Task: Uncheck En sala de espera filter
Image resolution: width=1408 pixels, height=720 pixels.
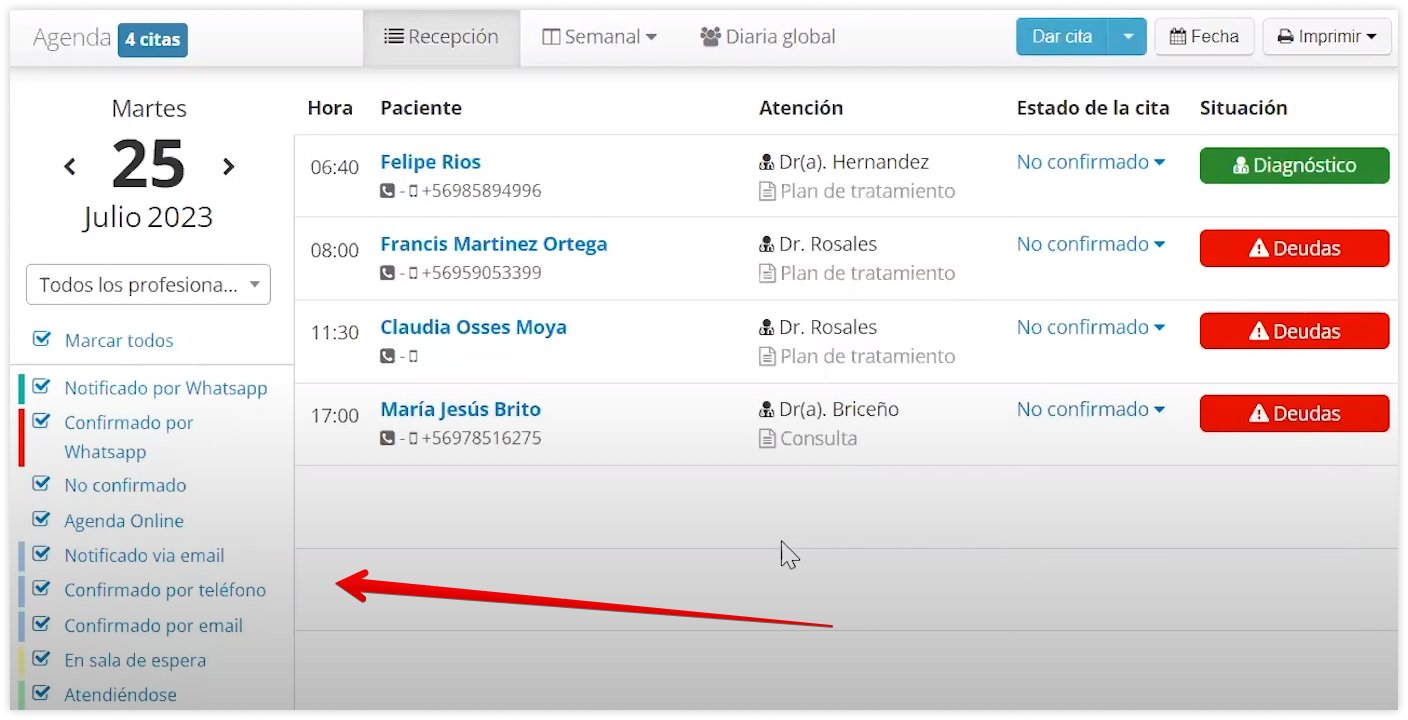Action: [41, 659]
